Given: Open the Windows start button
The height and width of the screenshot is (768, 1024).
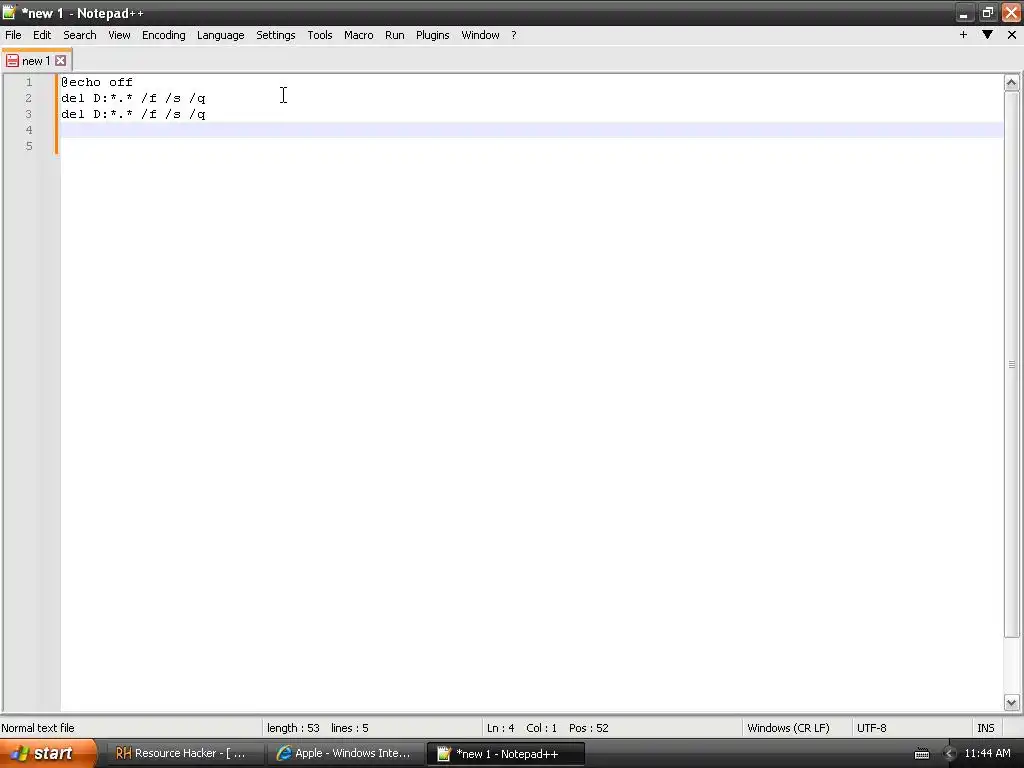Looking at the screenshot, I should pyautogui.click(x=48, y=753).
